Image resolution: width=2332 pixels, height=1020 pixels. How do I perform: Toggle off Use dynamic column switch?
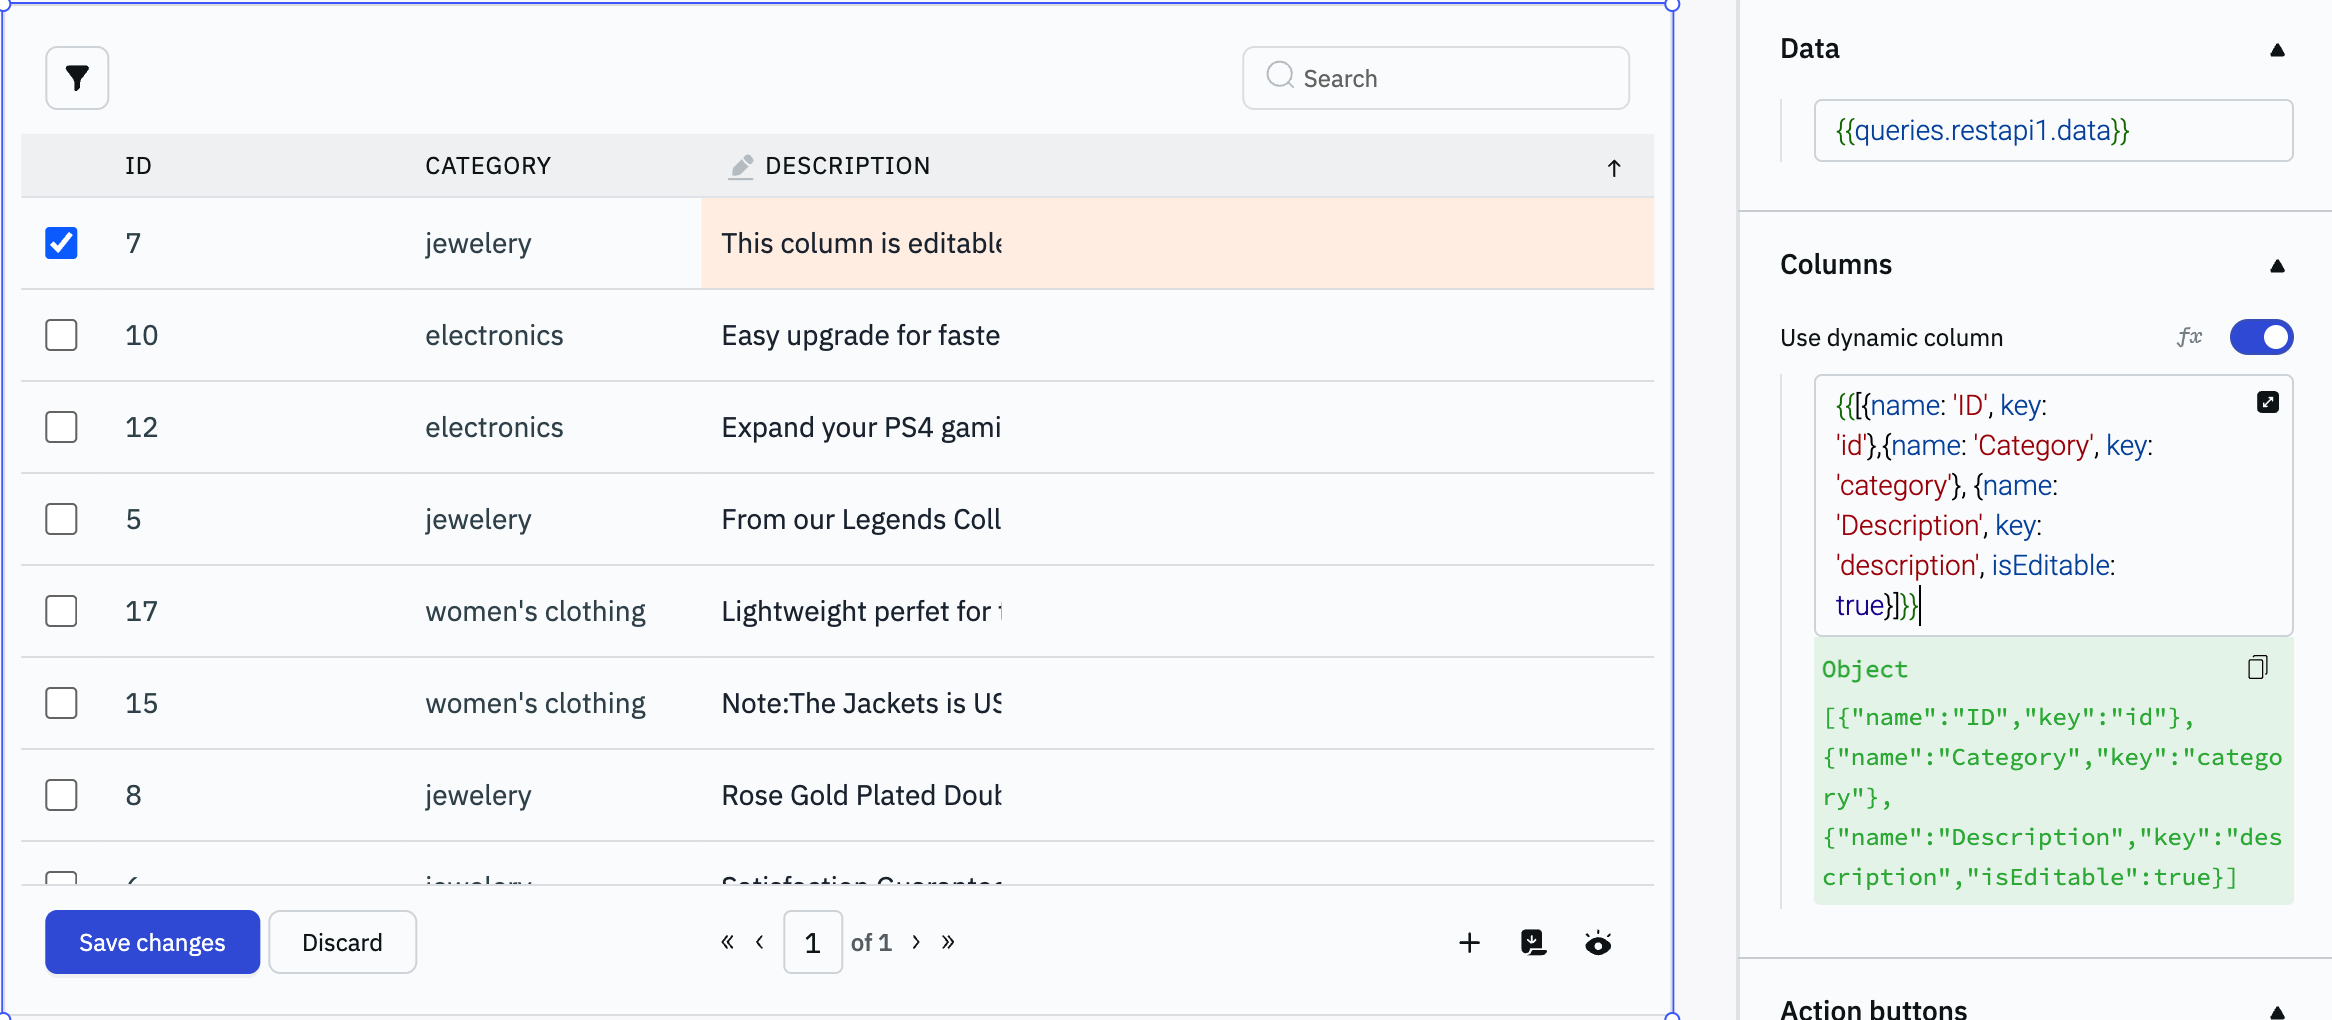pos(2261,337)
